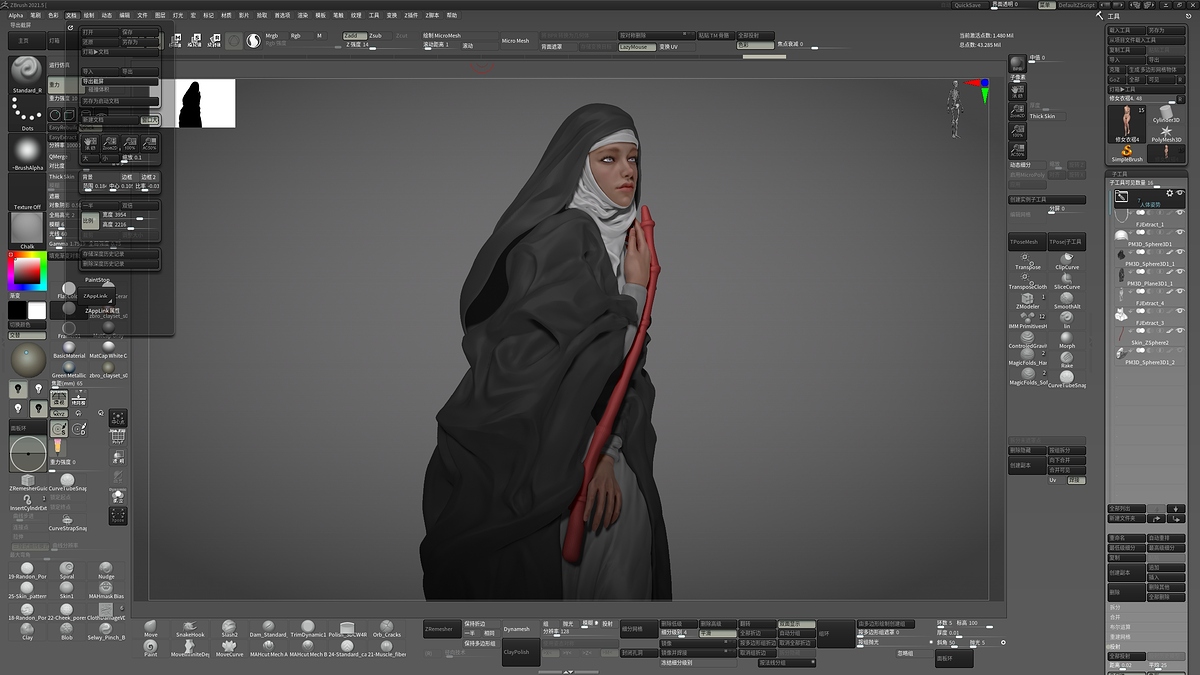1200x675 pixels.
Task: Open the 帮助 menu
Action: 452,16
